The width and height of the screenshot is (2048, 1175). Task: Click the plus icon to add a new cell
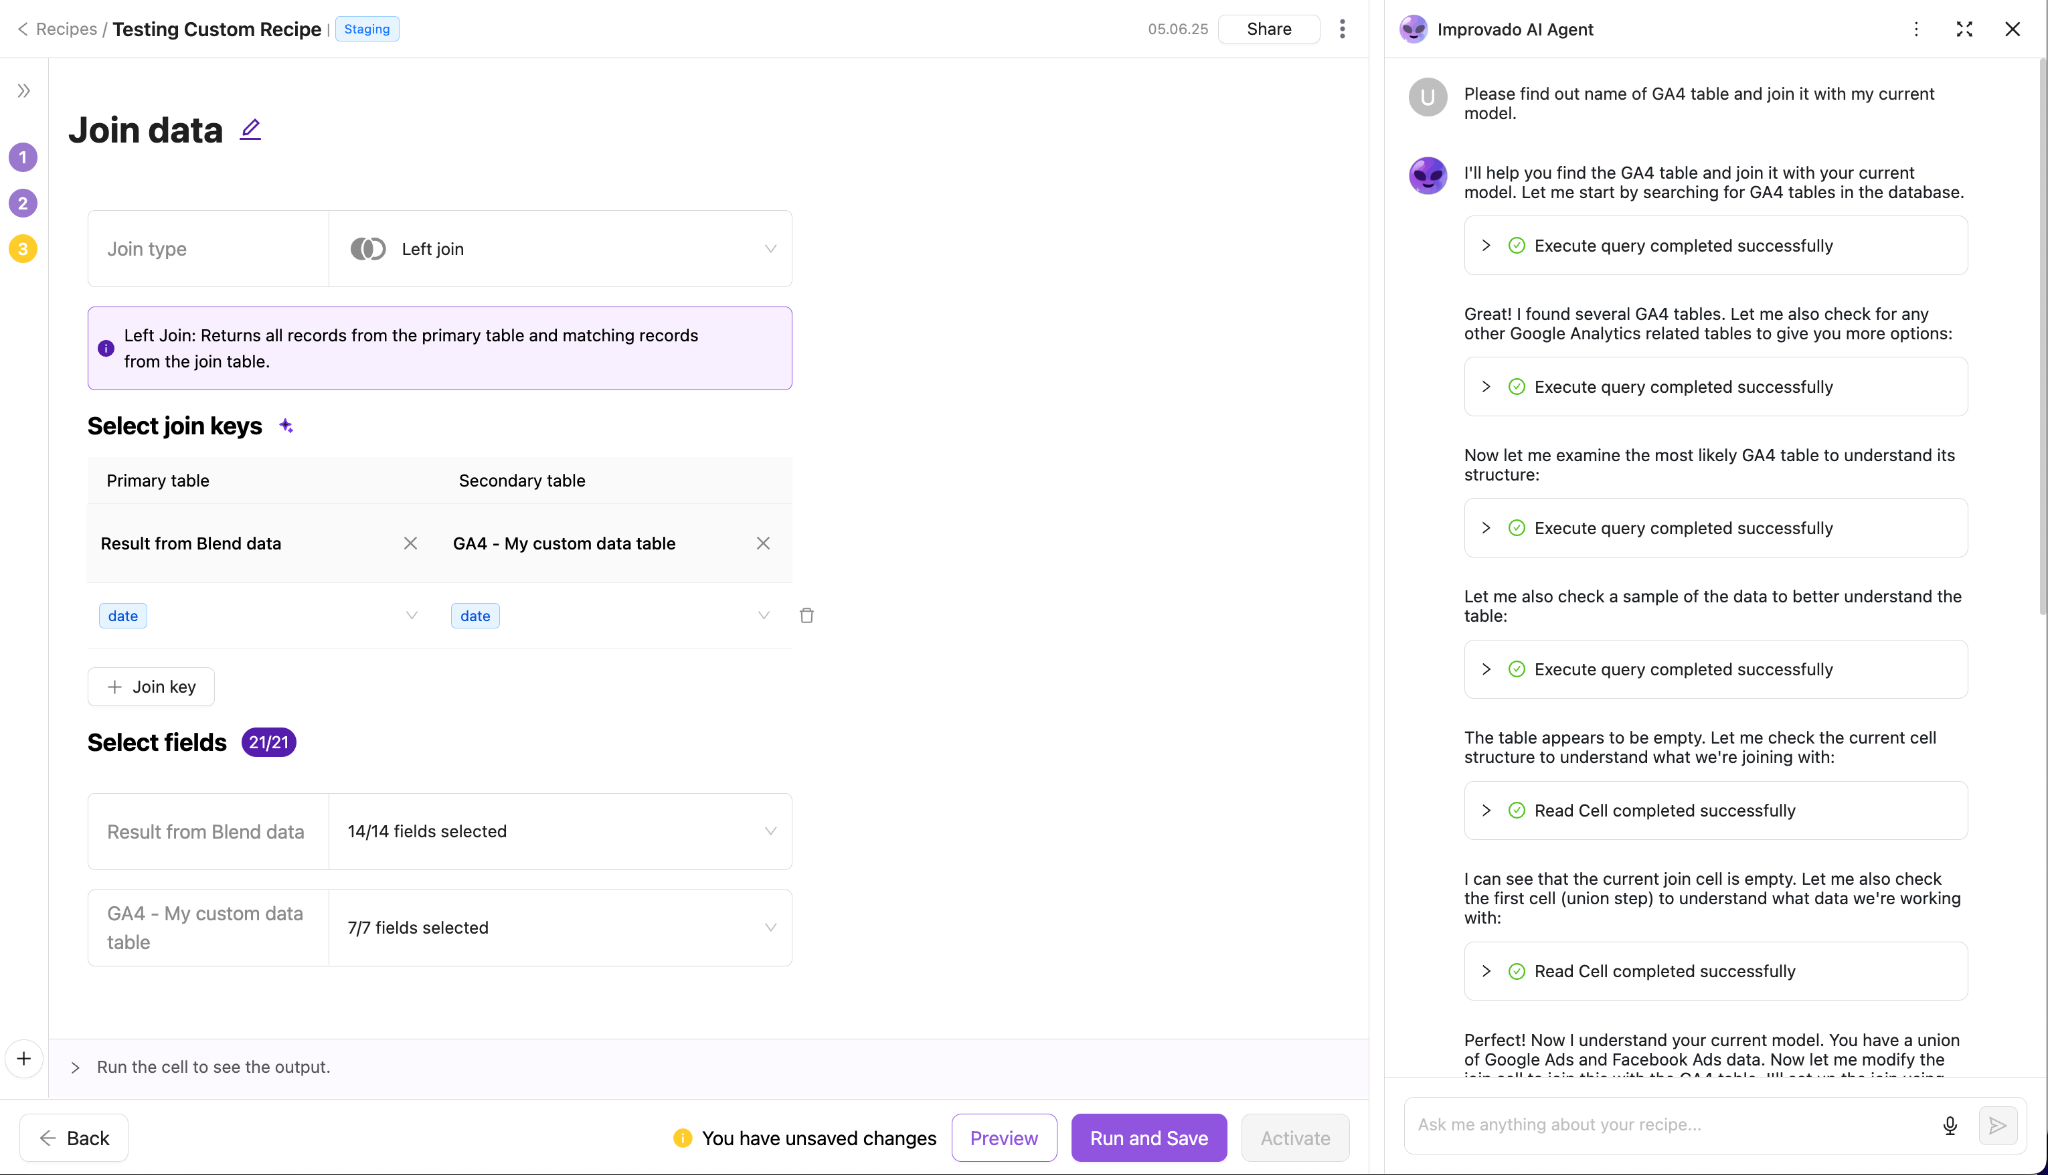tap(23, 1058)
